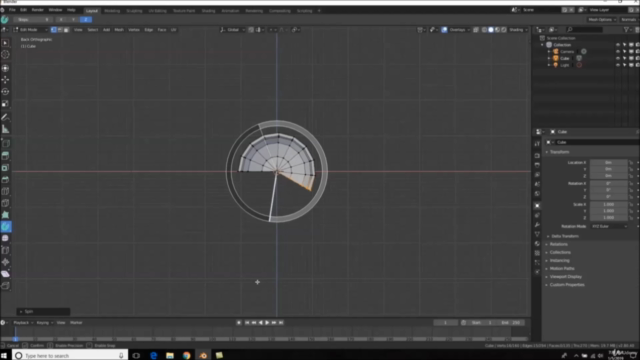This screenshot has width=640, height=360.
Task: Enable vertex select mode
Action: [x=53, y=30]
